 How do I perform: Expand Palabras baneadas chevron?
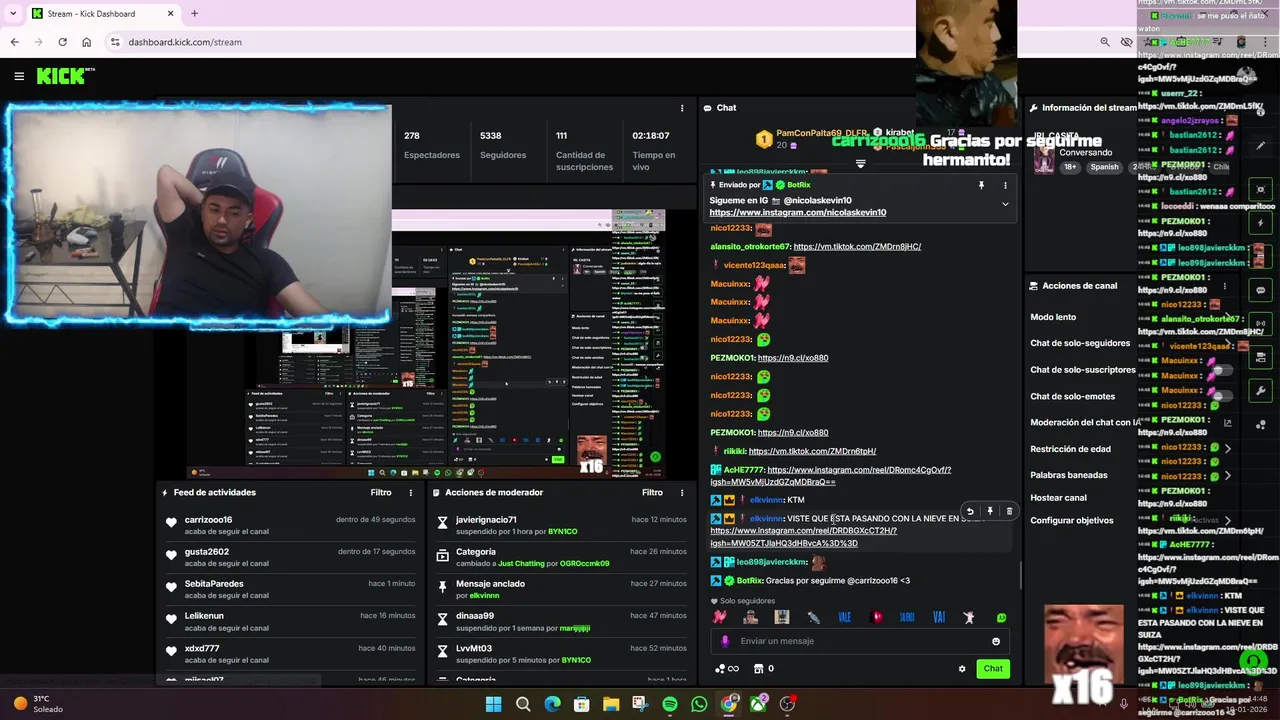(x=1228, y=475)
